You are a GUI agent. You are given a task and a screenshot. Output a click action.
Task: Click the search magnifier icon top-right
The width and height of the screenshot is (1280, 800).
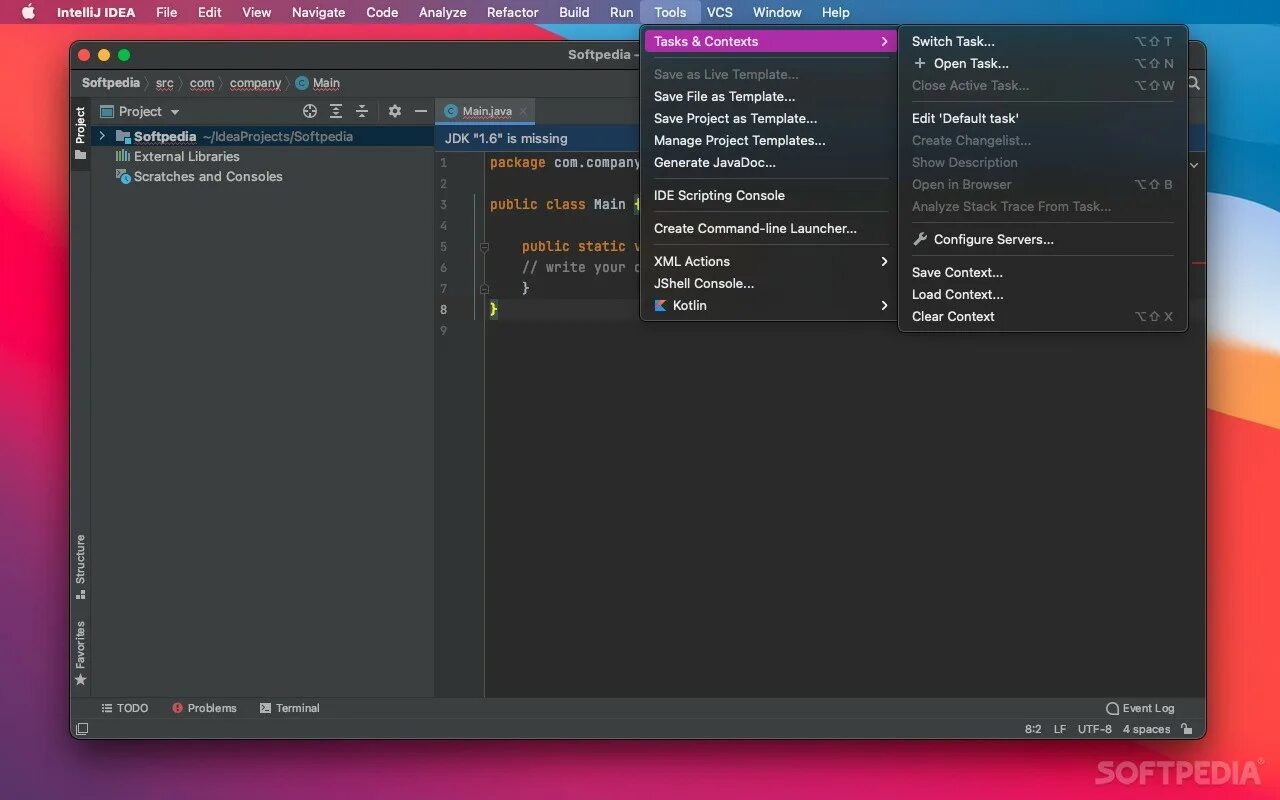click(x=1193, y=84)
